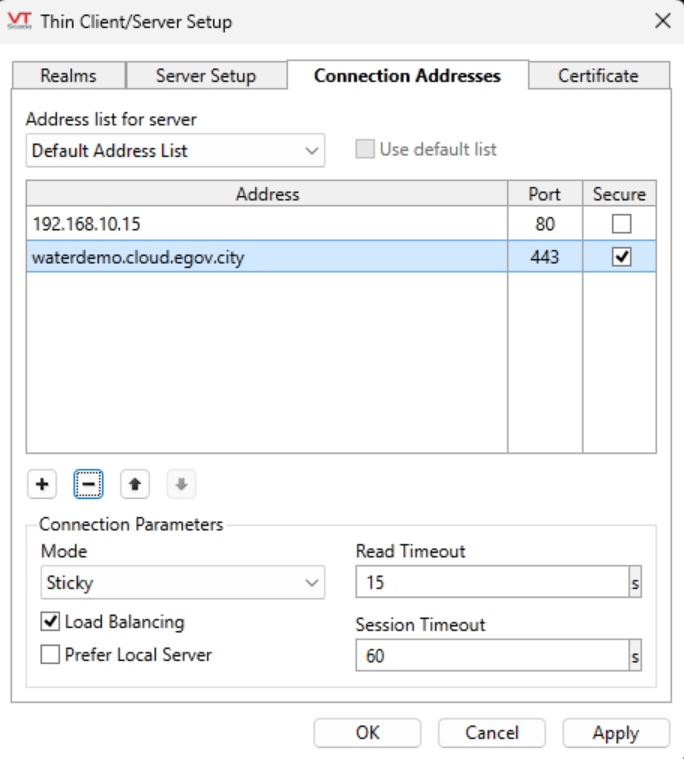Click Apply to save changes

click(x=615, y=733)
